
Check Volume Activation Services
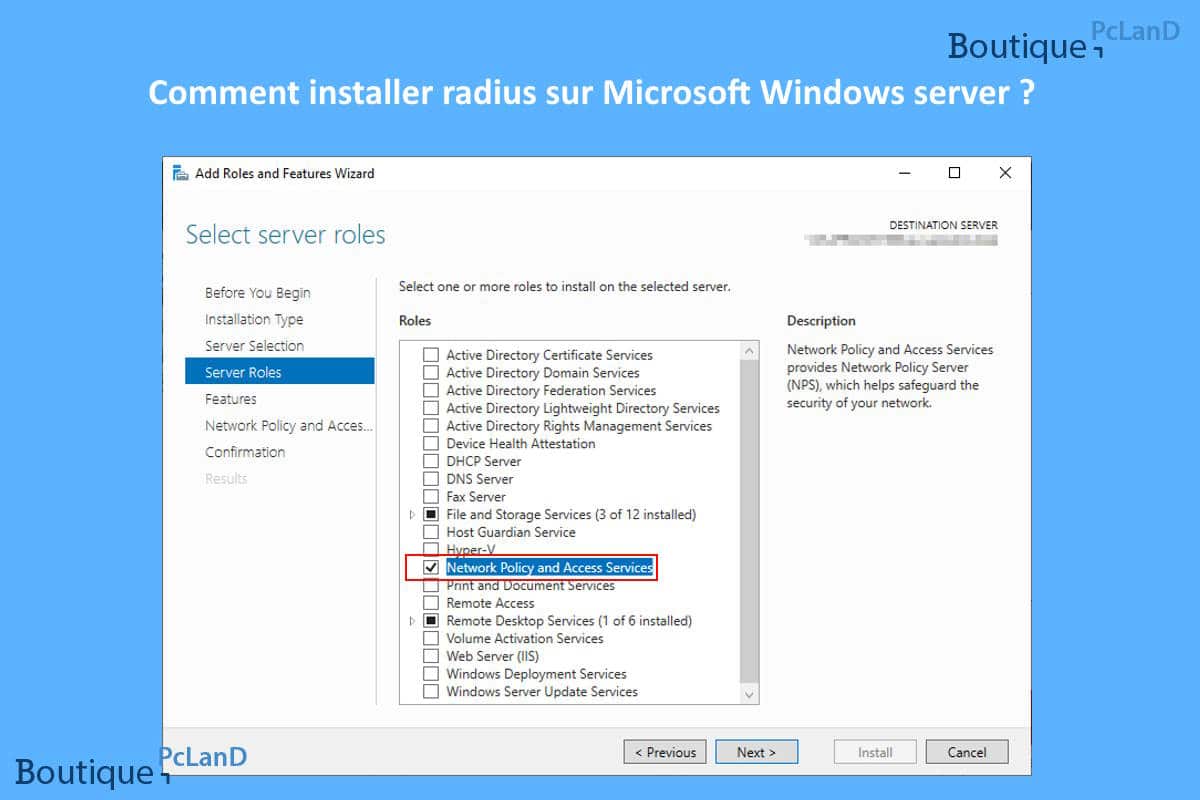pyautogui.click(x=431, y=638)
